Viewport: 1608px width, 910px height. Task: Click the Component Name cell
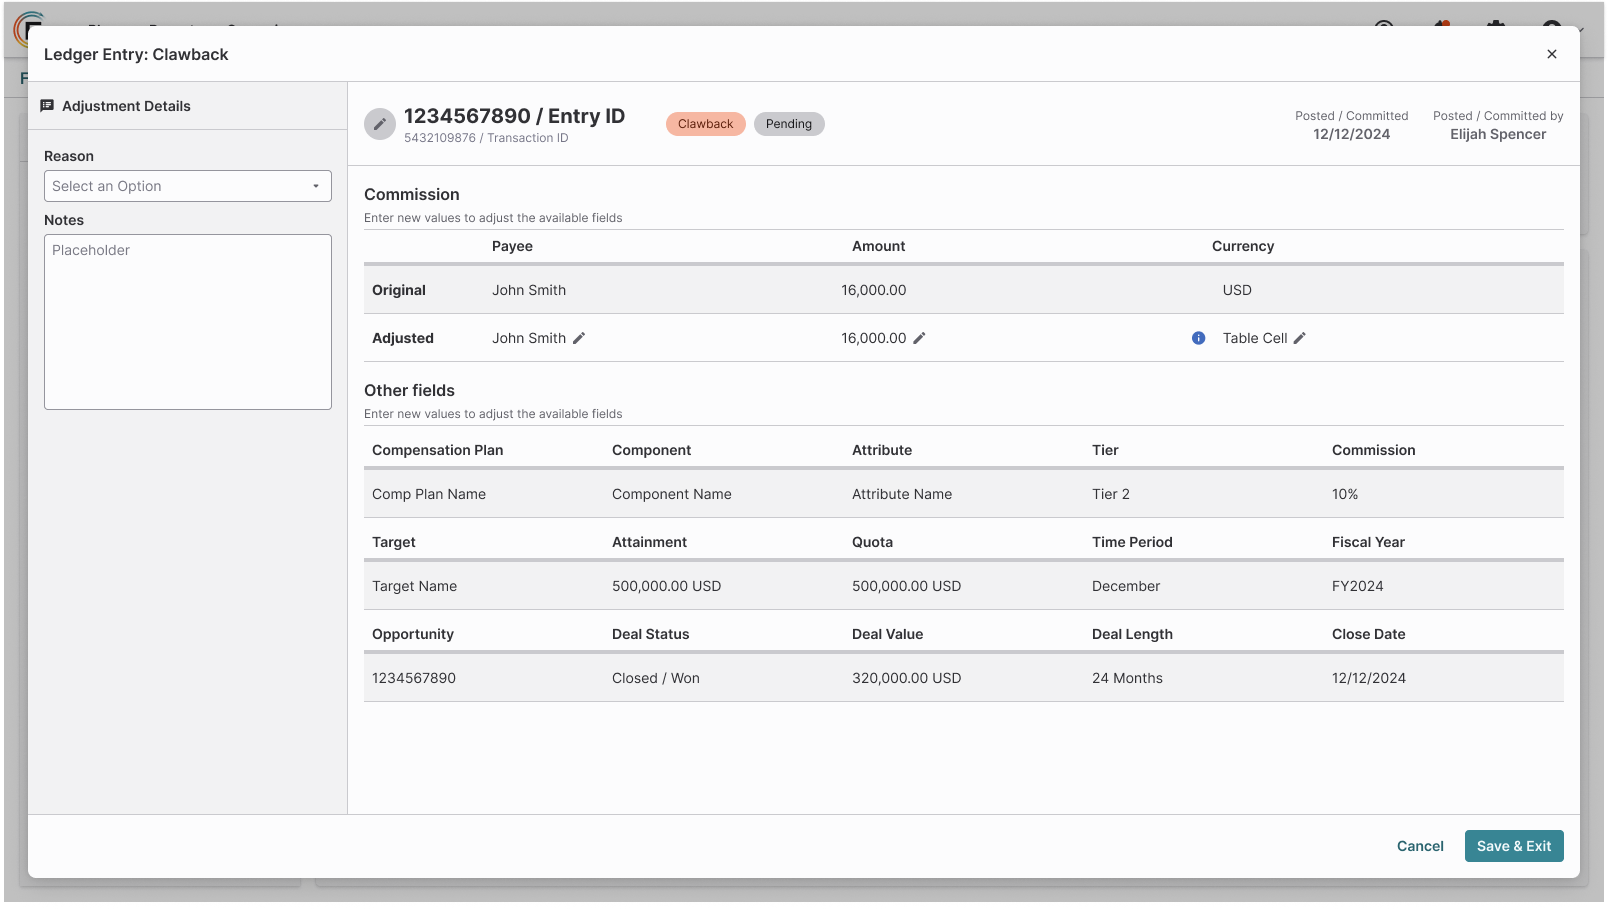click(x=672, y=494)
